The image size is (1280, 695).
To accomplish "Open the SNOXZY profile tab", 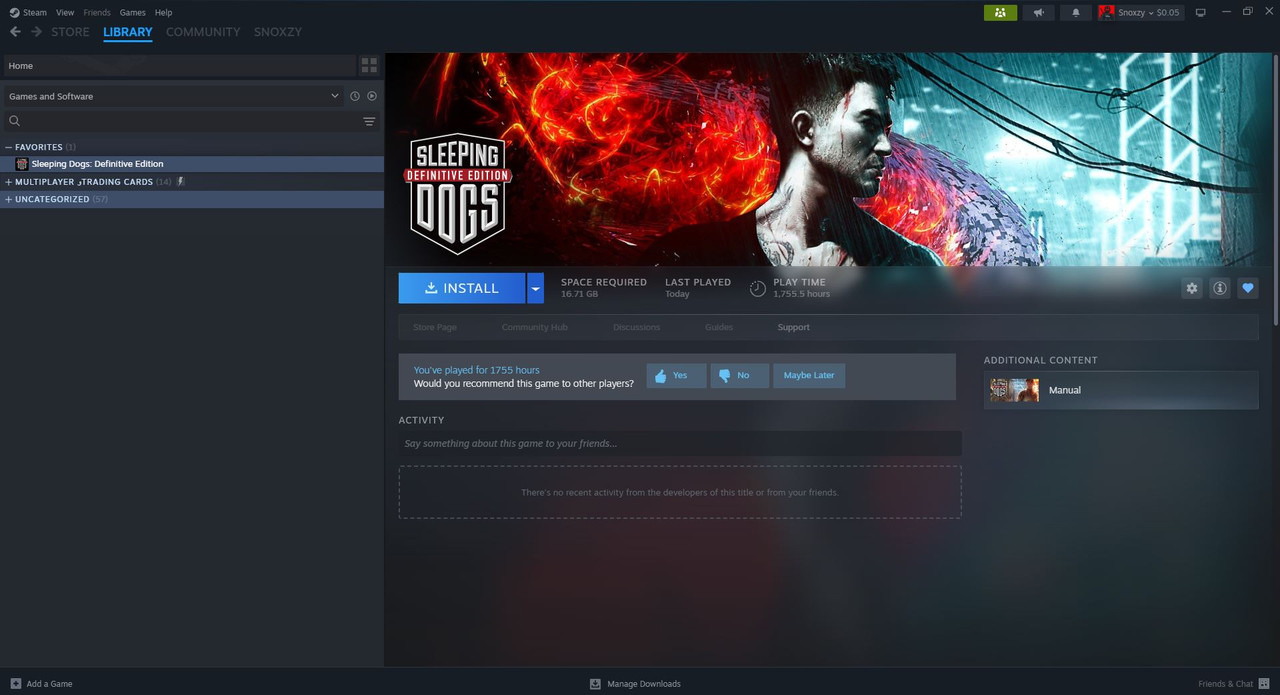I will coord(277,32).
